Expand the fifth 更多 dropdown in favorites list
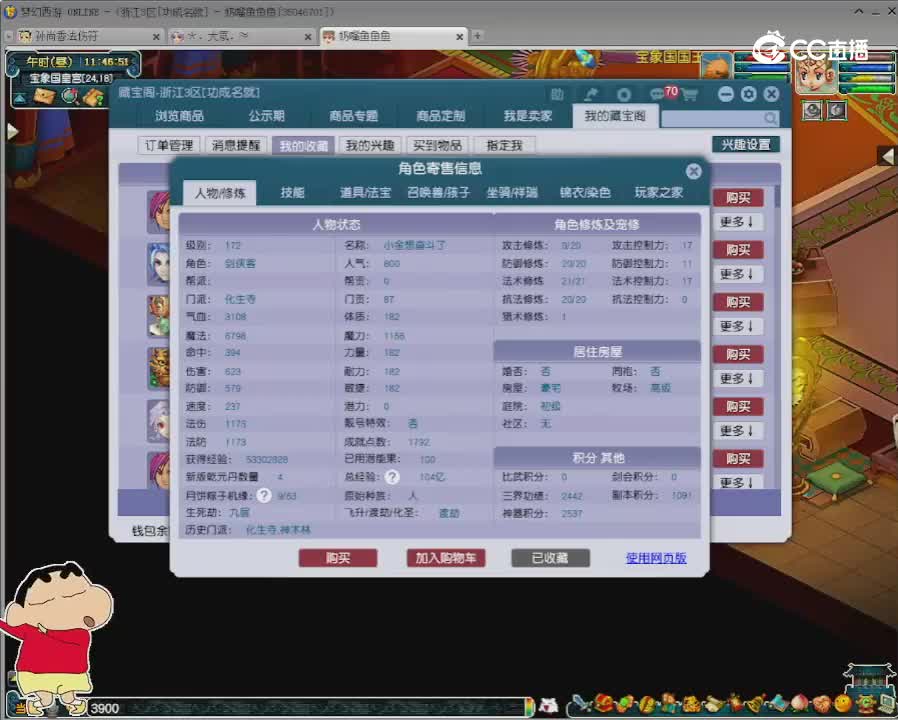 click(x=738, y=430)
